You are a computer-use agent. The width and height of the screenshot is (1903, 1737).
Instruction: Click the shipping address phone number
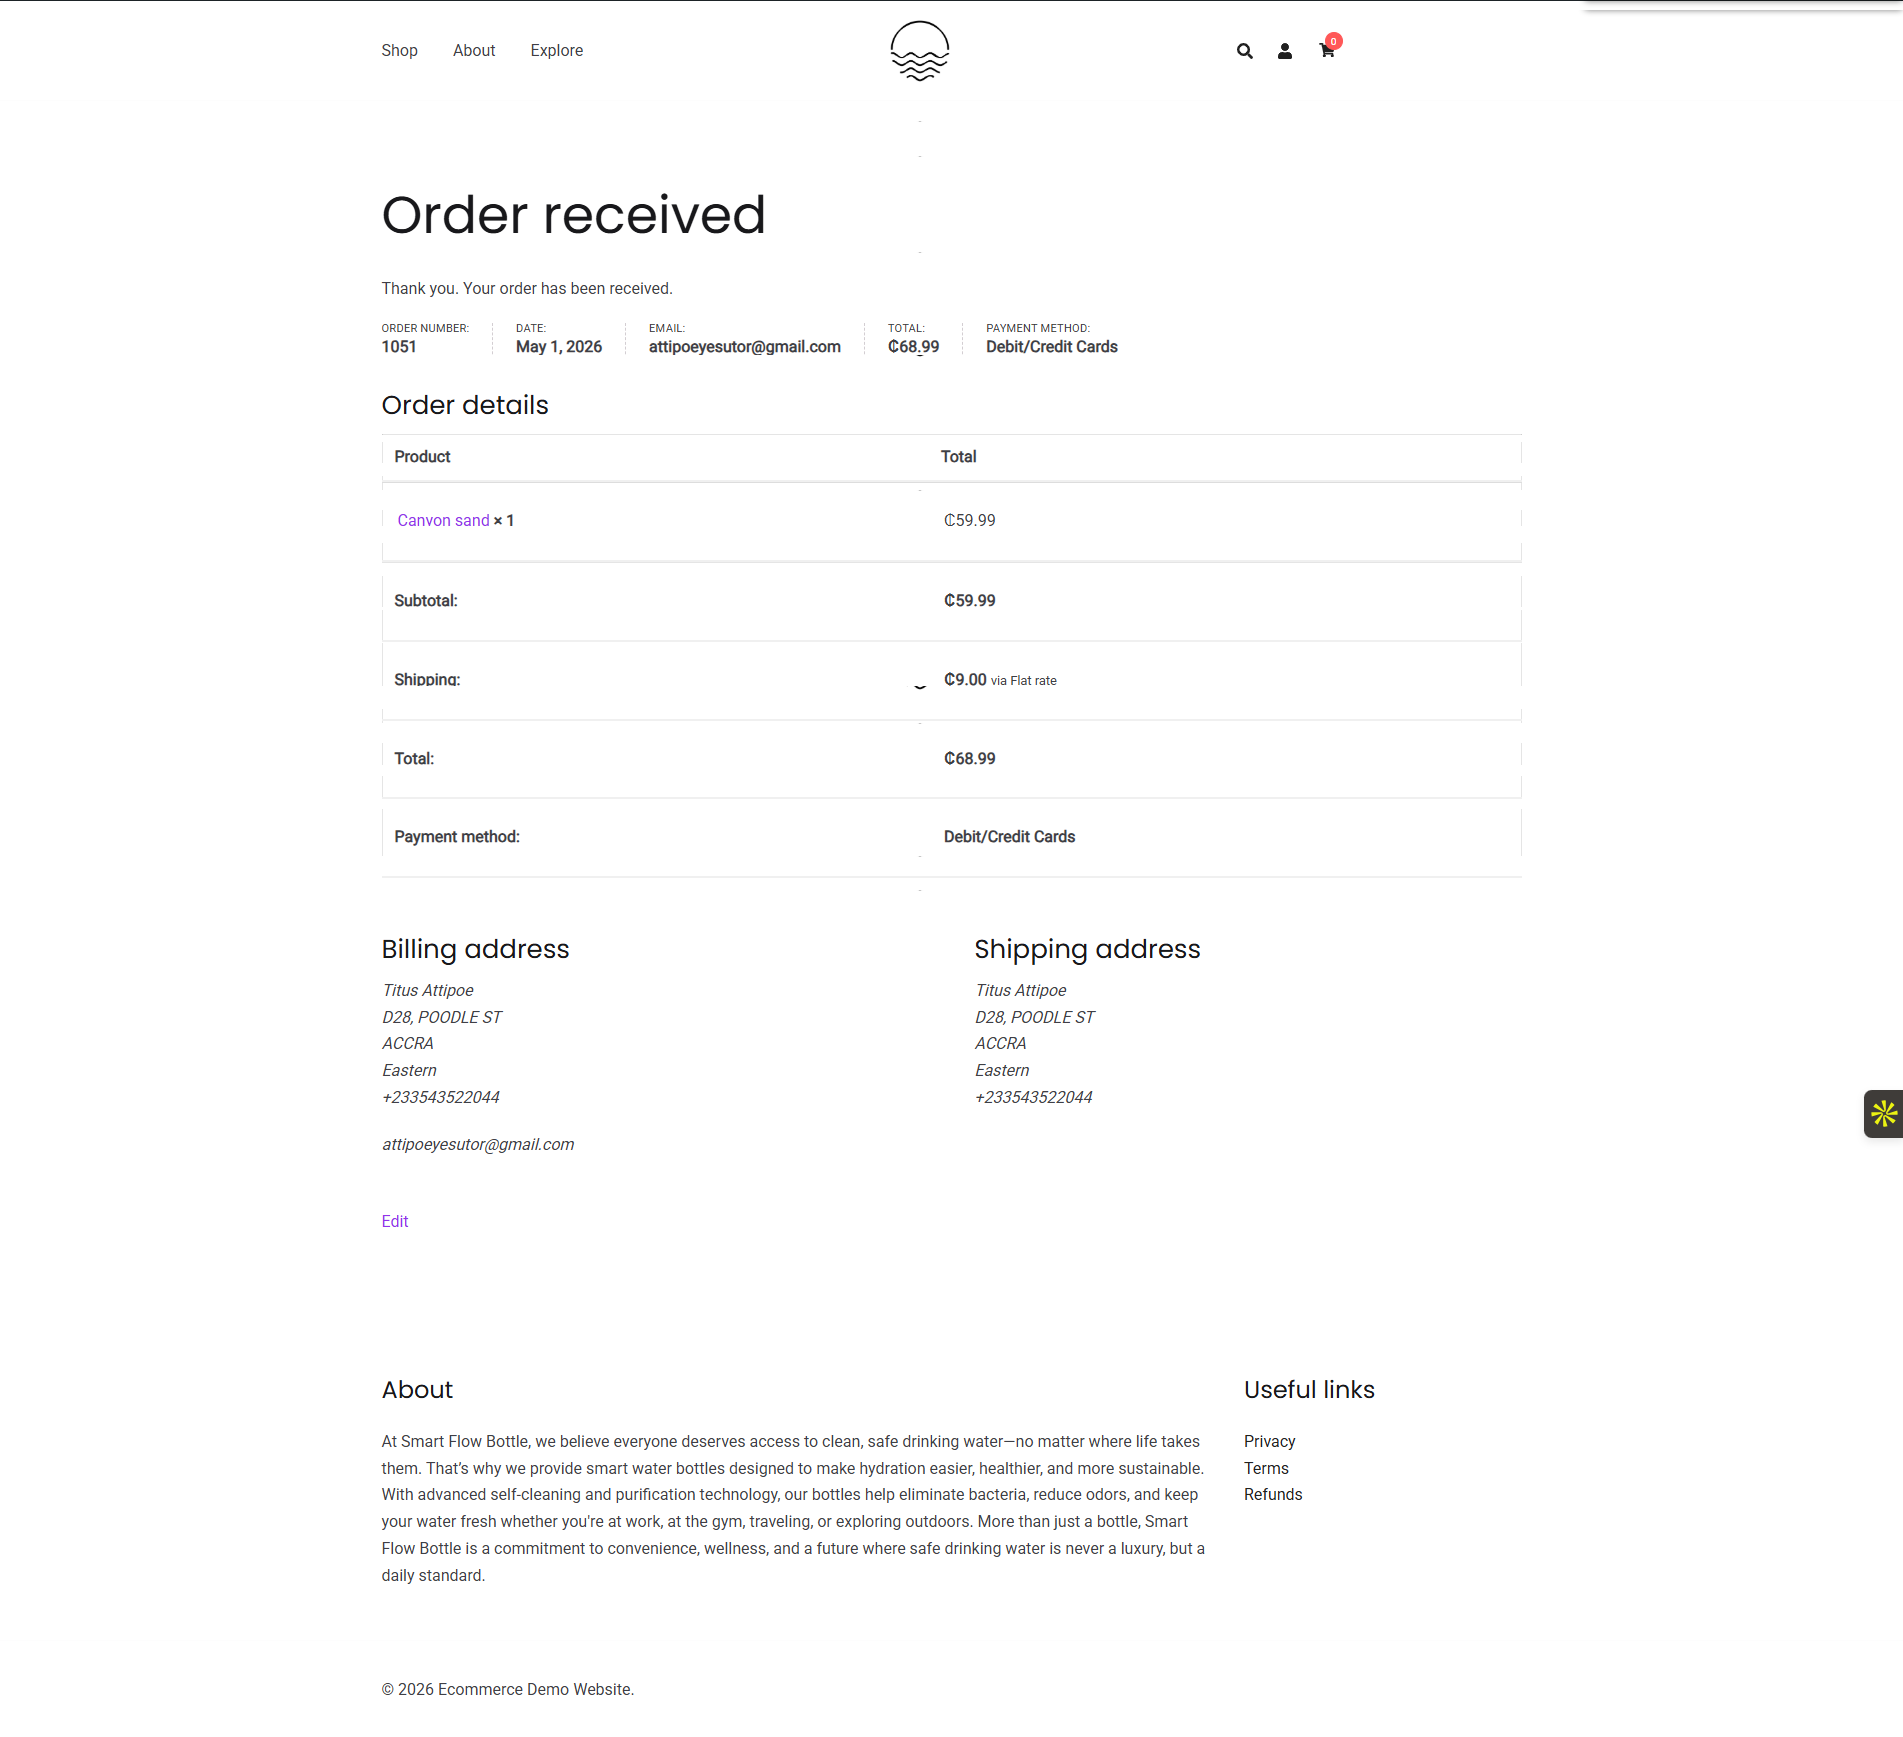1034,1097
